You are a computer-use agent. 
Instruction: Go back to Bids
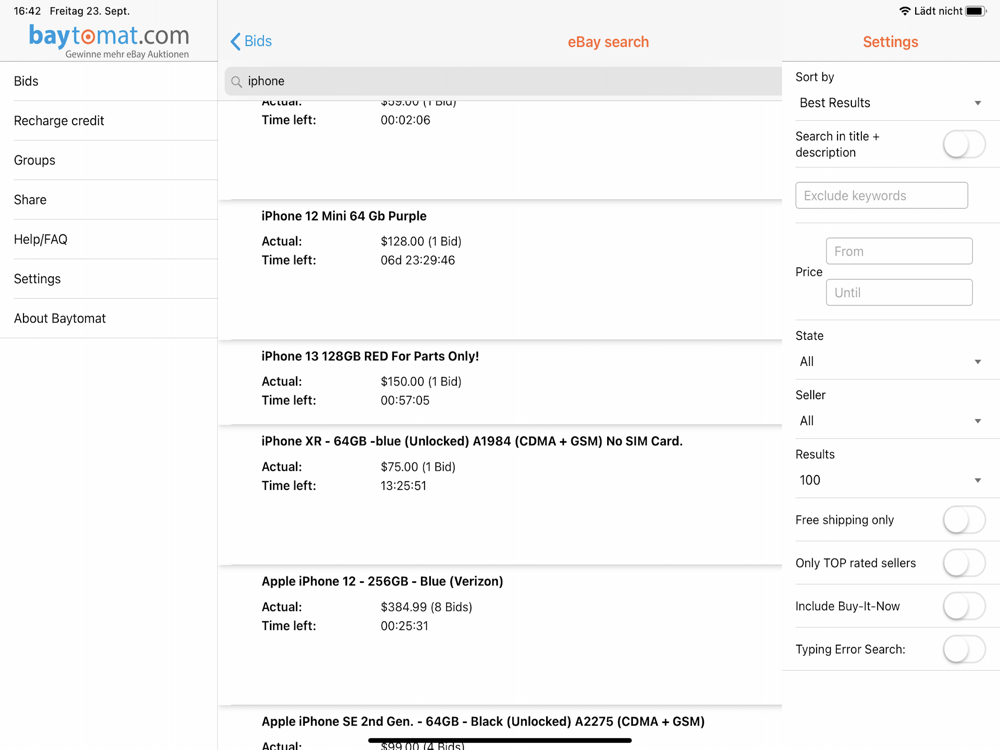pos(251,41)
